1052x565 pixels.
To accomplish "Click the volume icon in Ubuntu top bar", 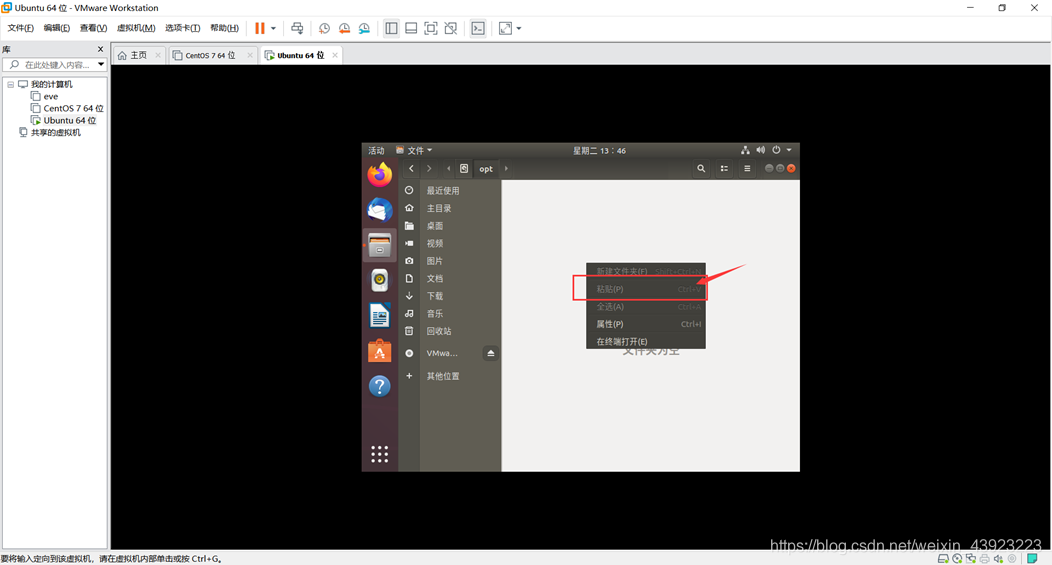I will coord(760,150).
